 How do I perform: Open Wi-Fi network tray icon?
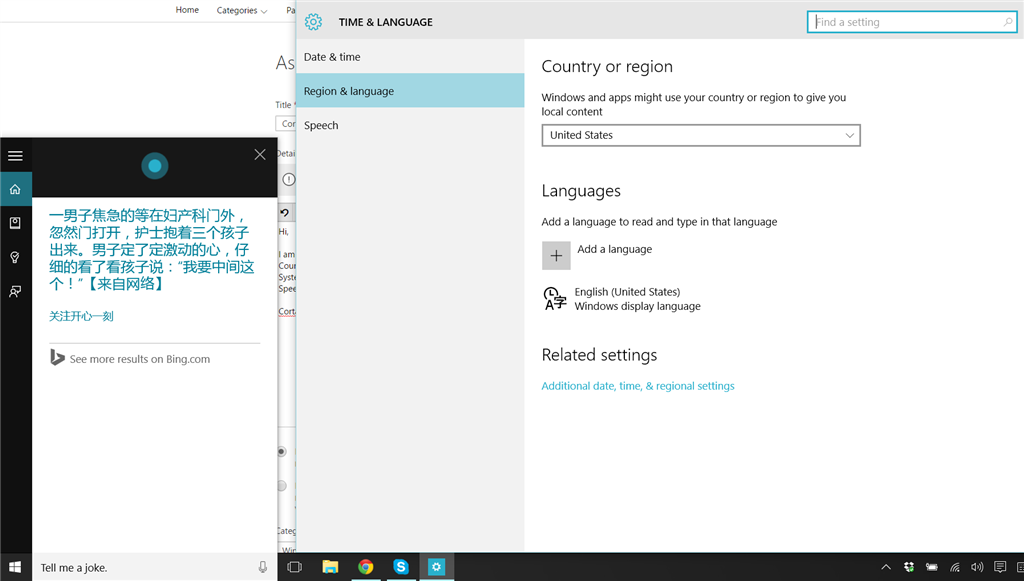click(x=955, y=567)
